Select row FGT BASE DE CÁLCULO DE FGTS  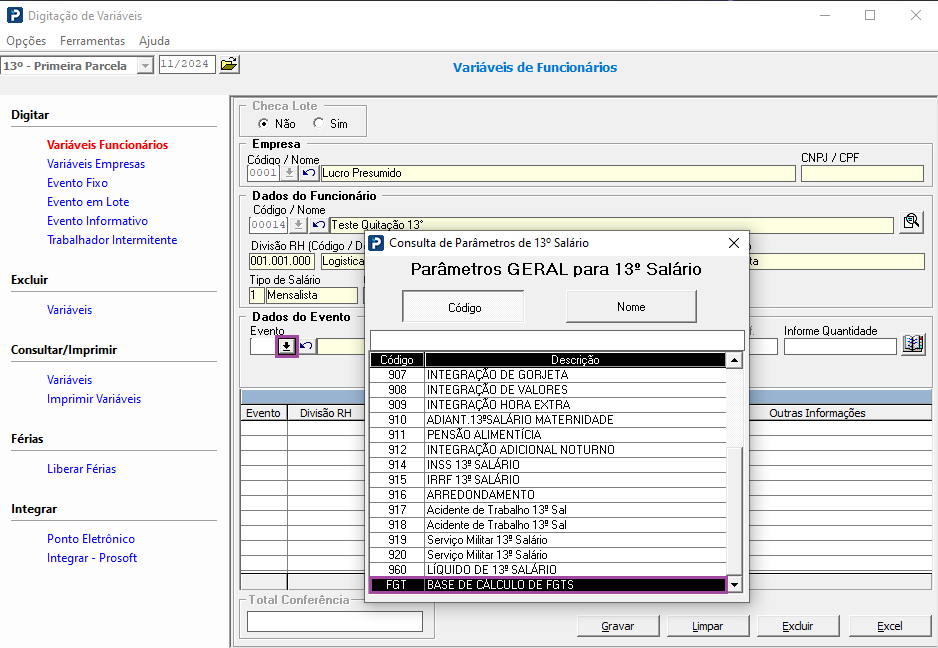pos(548,585)
